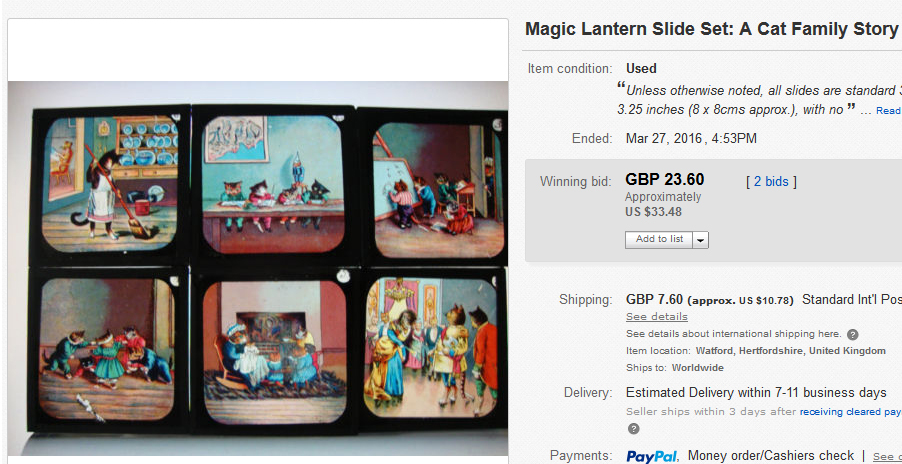
Task: Click the Magic Lantern Slide Set title
Action: tap(713, 29)
